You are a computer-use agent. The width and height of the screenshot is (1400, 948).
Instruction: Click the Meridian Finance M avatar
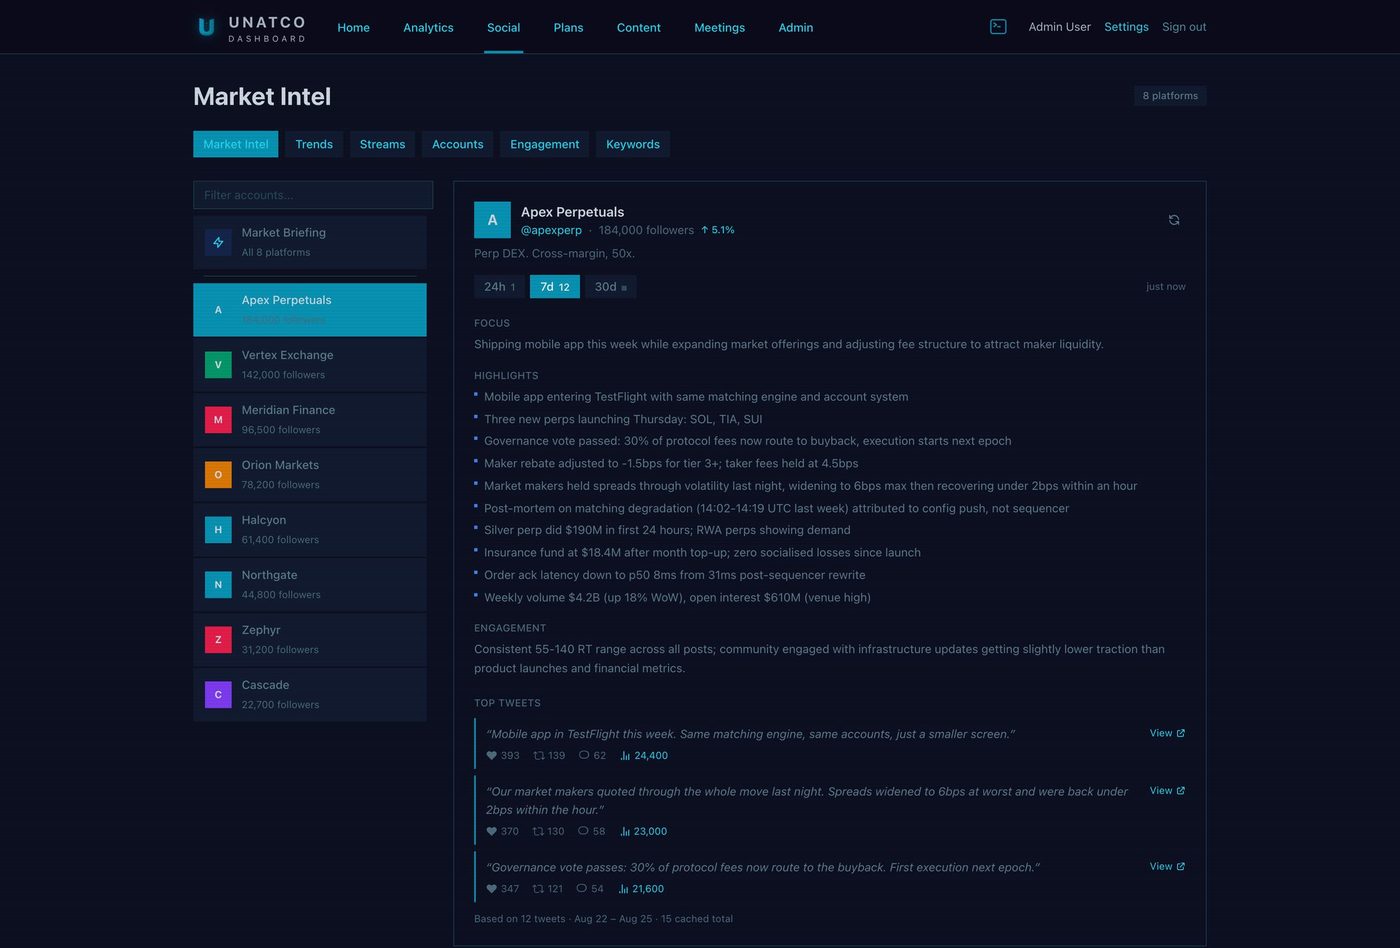pyautogui.click(x=218, y=420)
